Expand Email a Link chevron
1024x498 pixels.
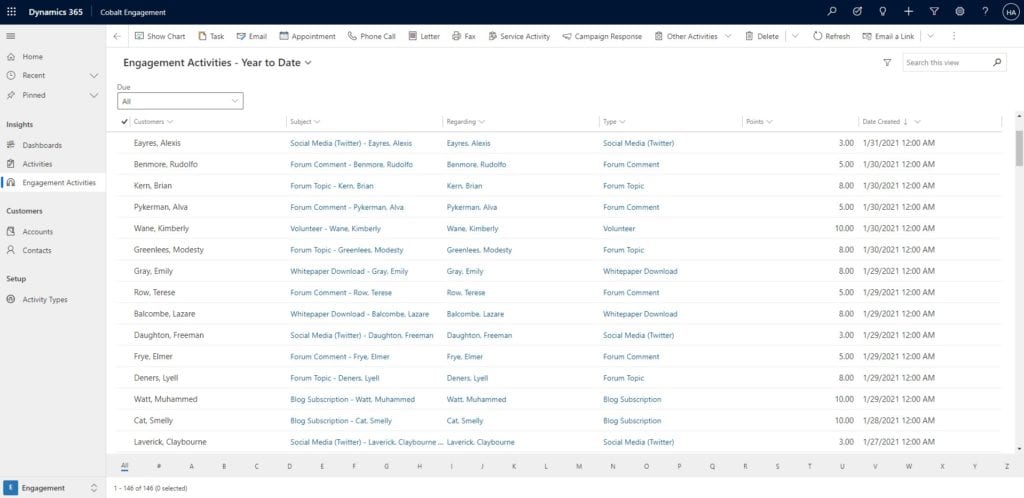[x=931, y=37]
